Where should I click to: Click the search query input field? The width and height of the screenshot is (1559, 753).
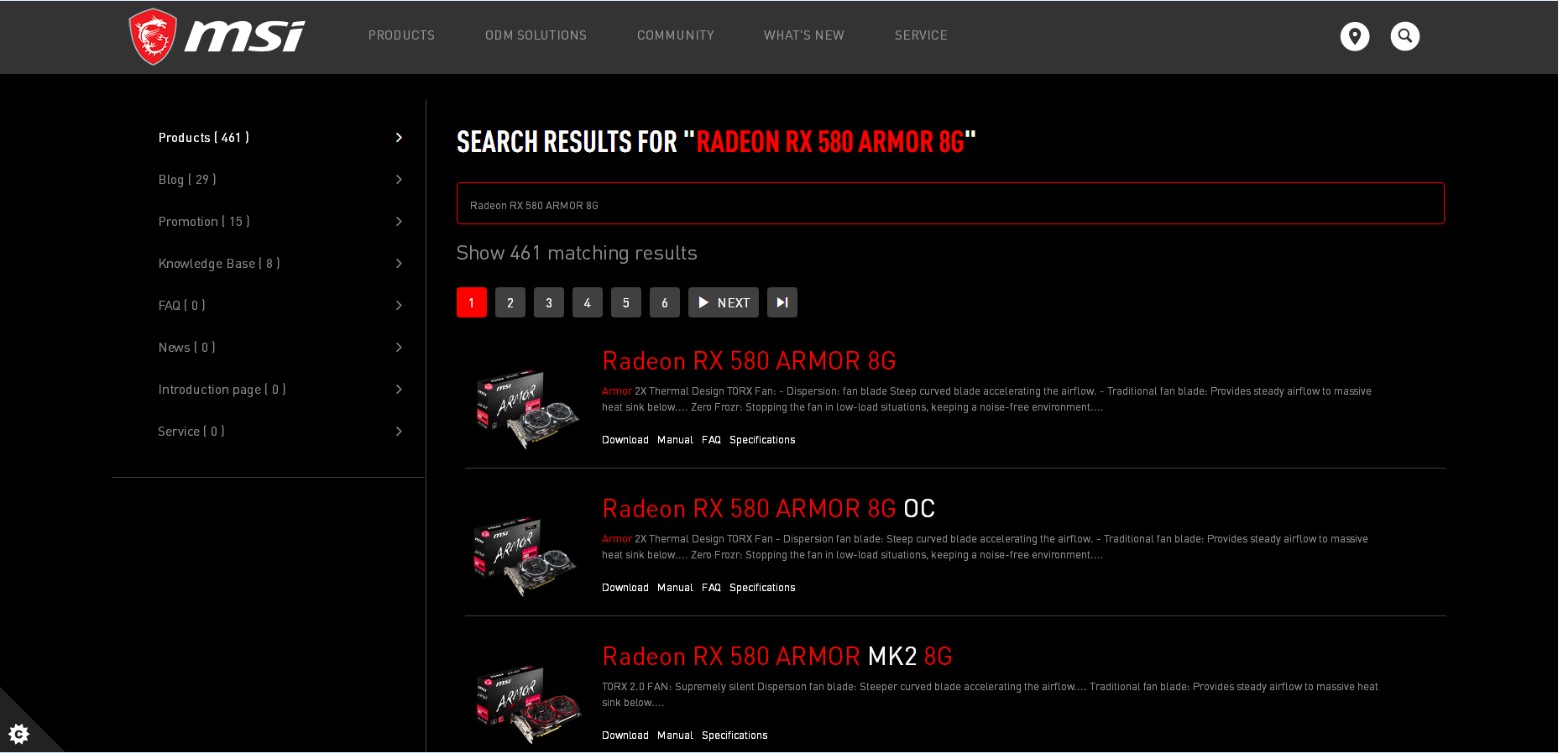pos(950,203)
